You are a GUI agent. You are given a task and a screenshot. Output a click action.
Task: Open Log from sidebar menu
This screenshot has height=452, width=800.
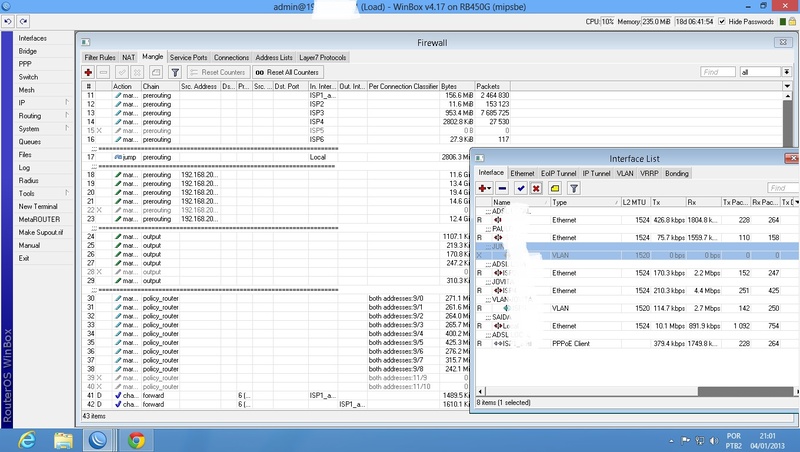click(24, 167)
